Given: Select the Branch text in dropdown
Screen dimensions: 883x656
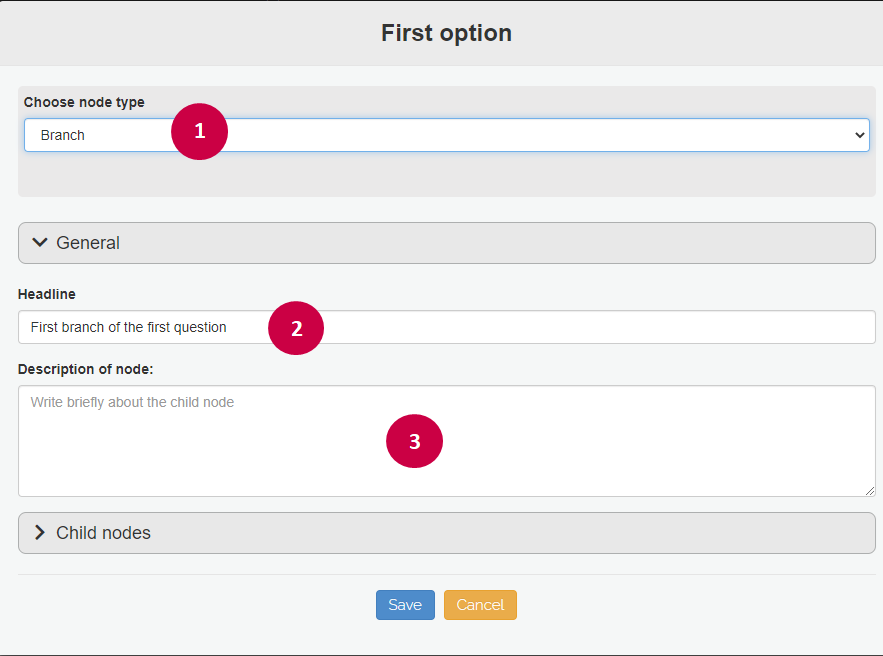Looking at the screenshot, I should click(x=63, y=135).
